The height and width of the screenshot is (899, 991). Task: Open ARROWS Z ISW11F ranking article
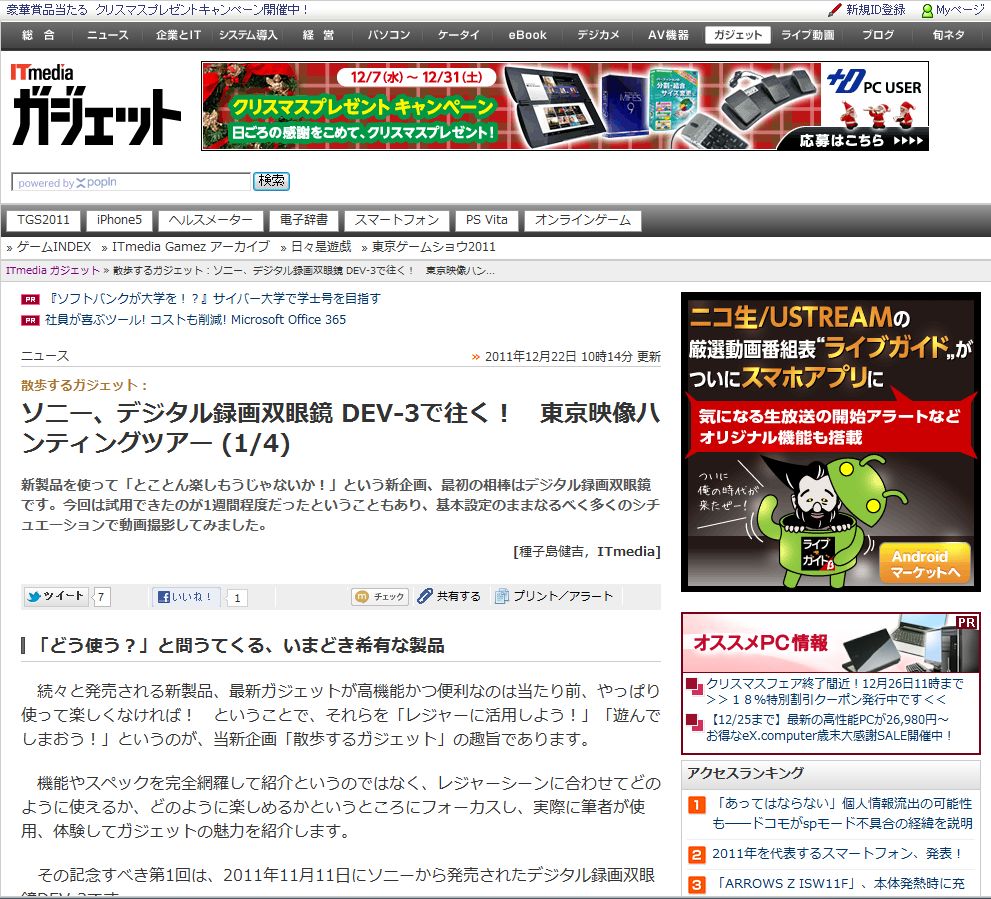pos(841,883)
